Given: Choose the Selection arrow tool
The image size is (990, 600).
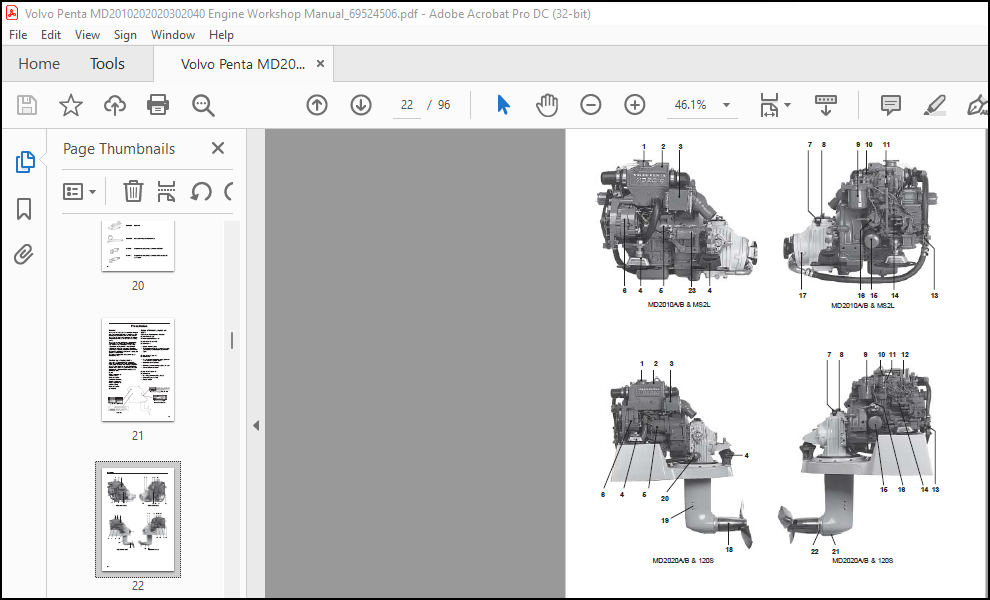Looking at the screenshot, I should click(x=503, y=105).
